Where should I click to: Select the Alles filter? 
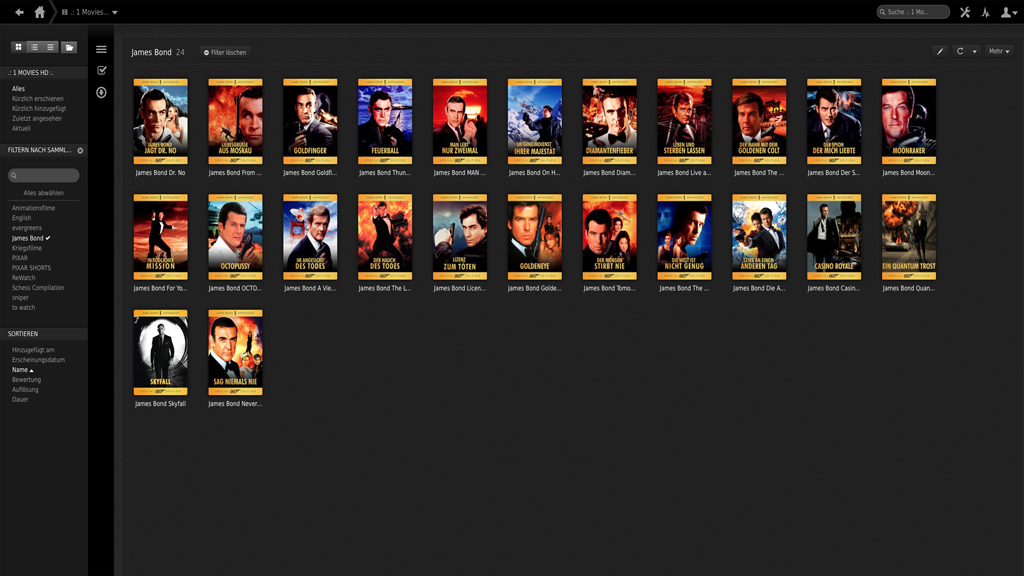pos(18,89)
